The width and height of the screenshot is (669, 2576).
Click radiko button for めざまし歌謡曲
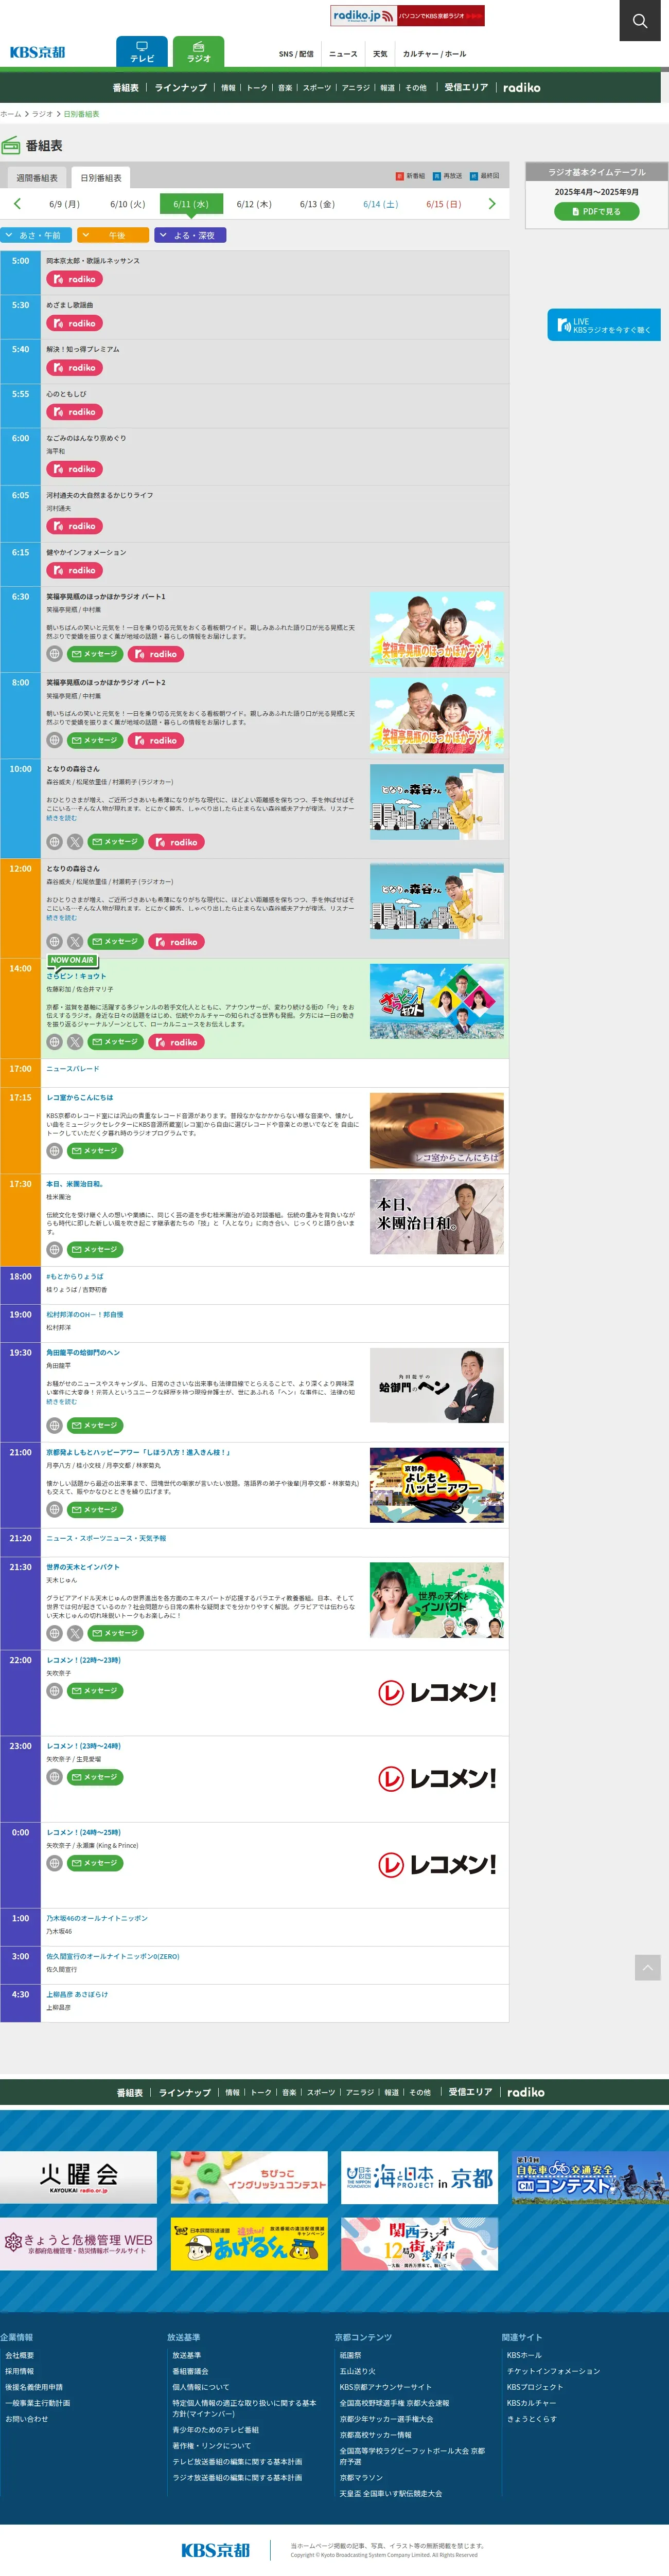coord(73,324)
